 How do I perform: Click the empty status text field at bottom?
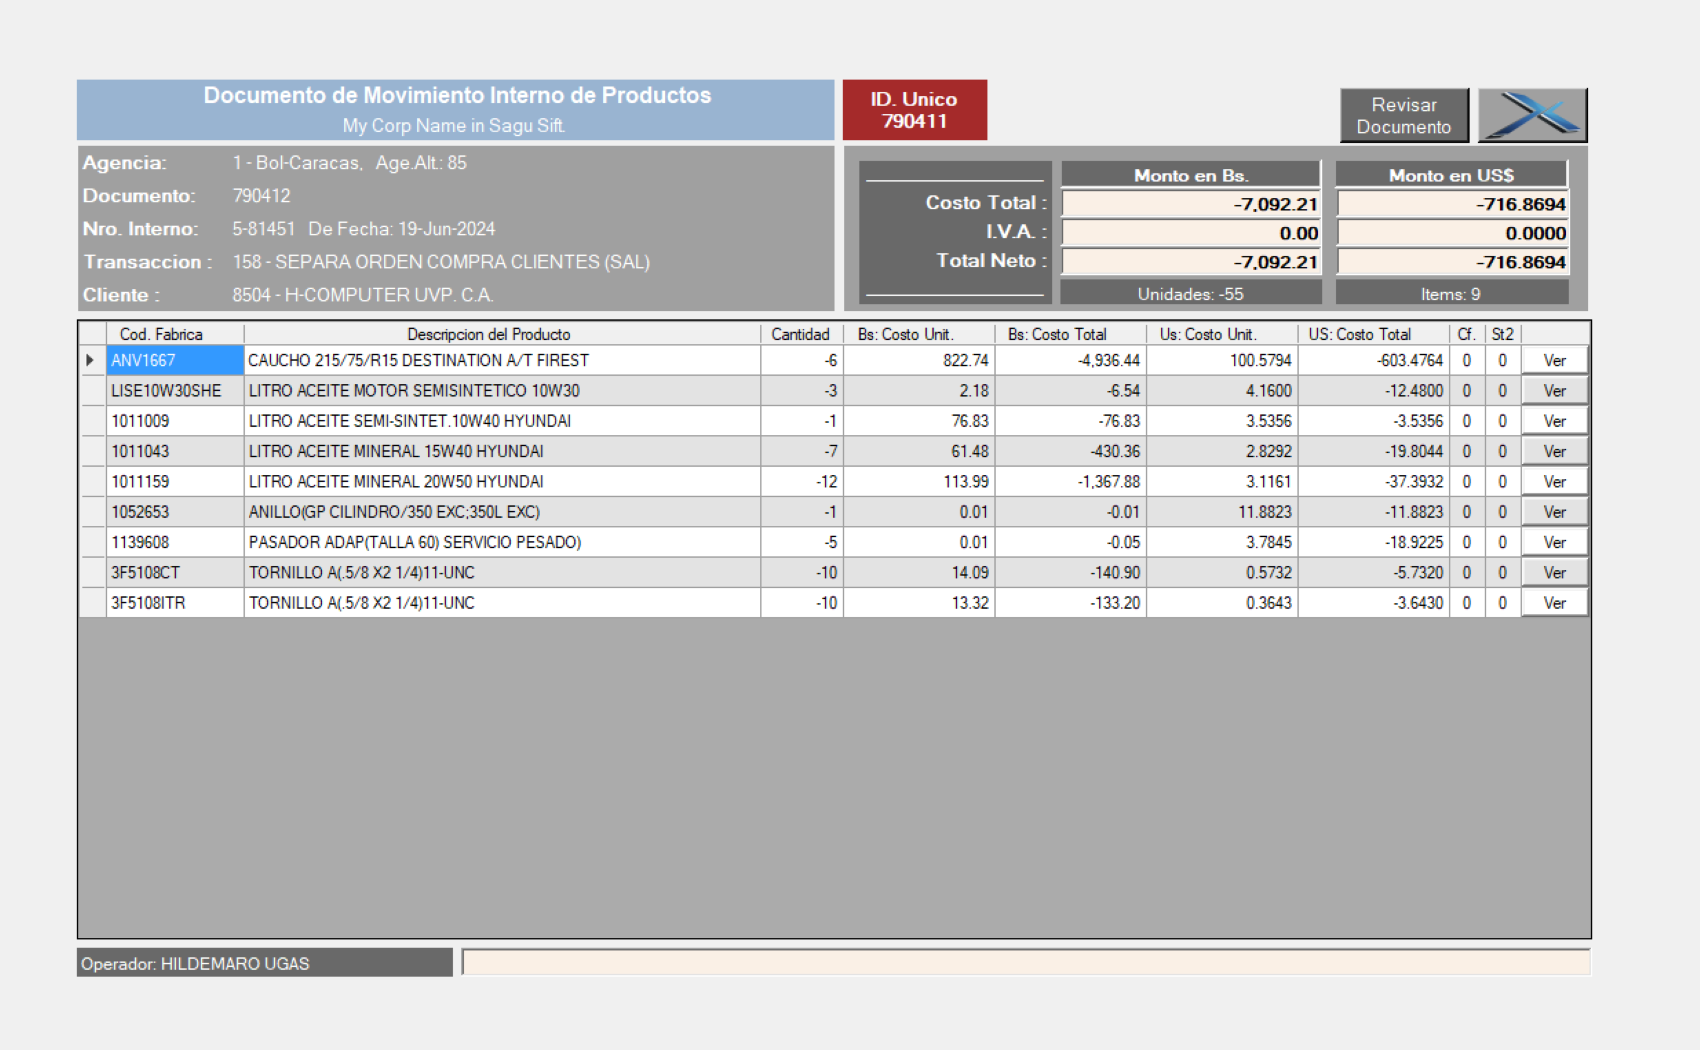(1025, 963)
